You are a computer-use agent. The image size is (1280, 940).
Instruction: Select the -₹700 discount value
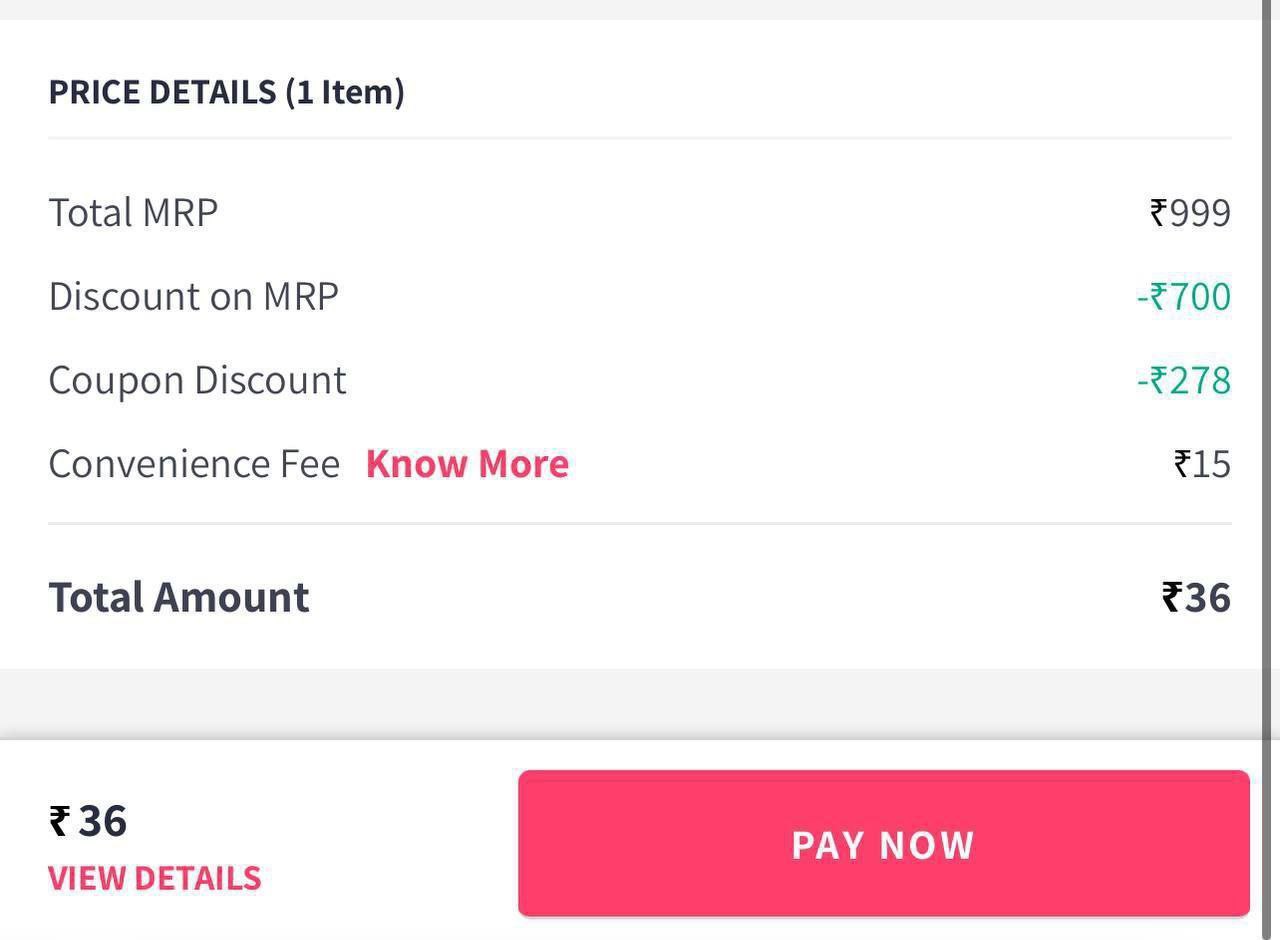[x=1183, y=296]
